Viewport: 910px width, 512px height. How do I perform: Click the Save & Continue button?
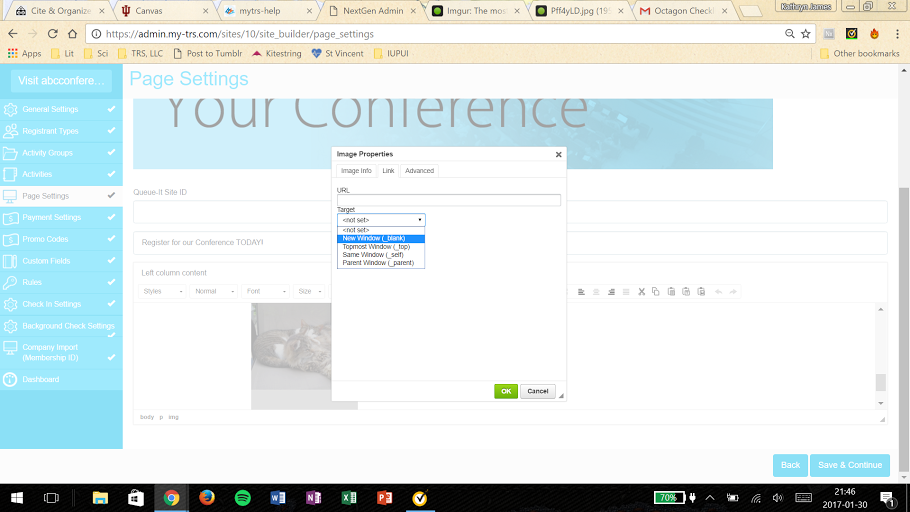(x=849, y=465)
